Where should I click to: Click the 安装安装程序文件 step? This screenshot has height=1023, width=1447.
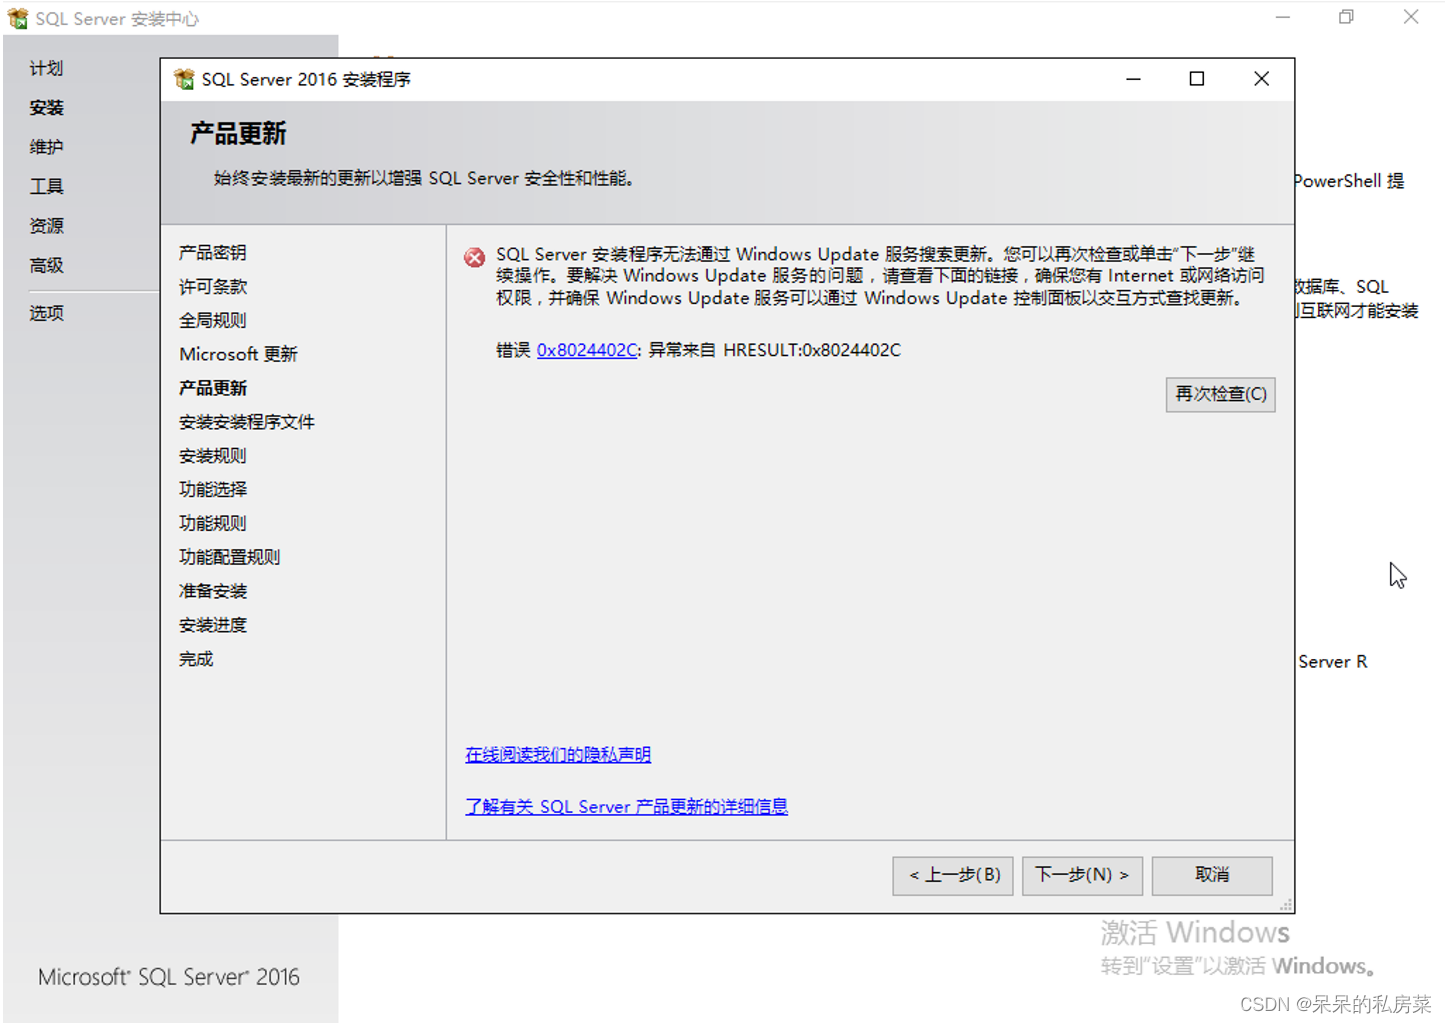point(246,422)
